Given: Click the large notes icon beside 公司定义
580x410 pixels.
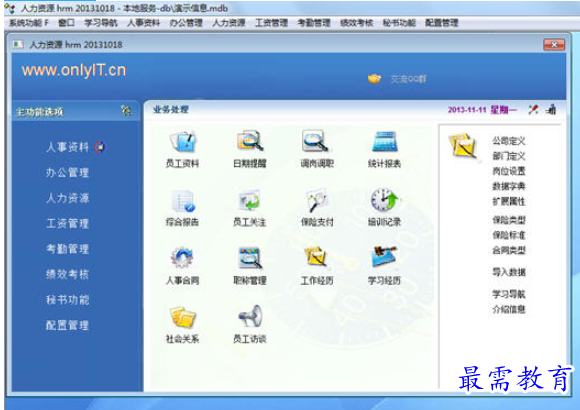Looking at the screenshot, I should [463, 147].
